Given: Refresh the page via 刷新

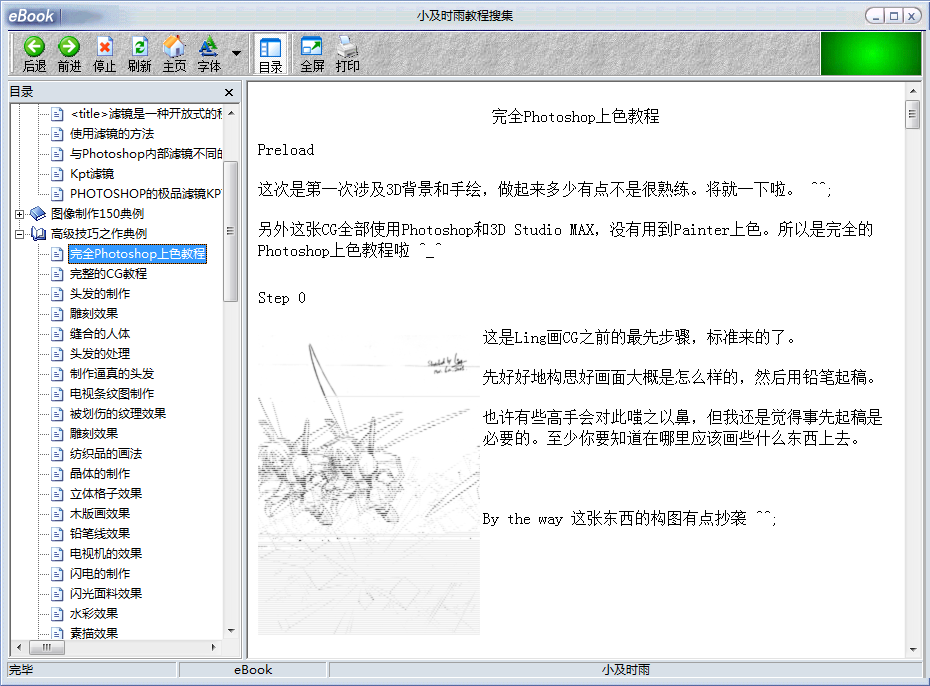Looking at the screenshot, I should click(x=139, y=54).
